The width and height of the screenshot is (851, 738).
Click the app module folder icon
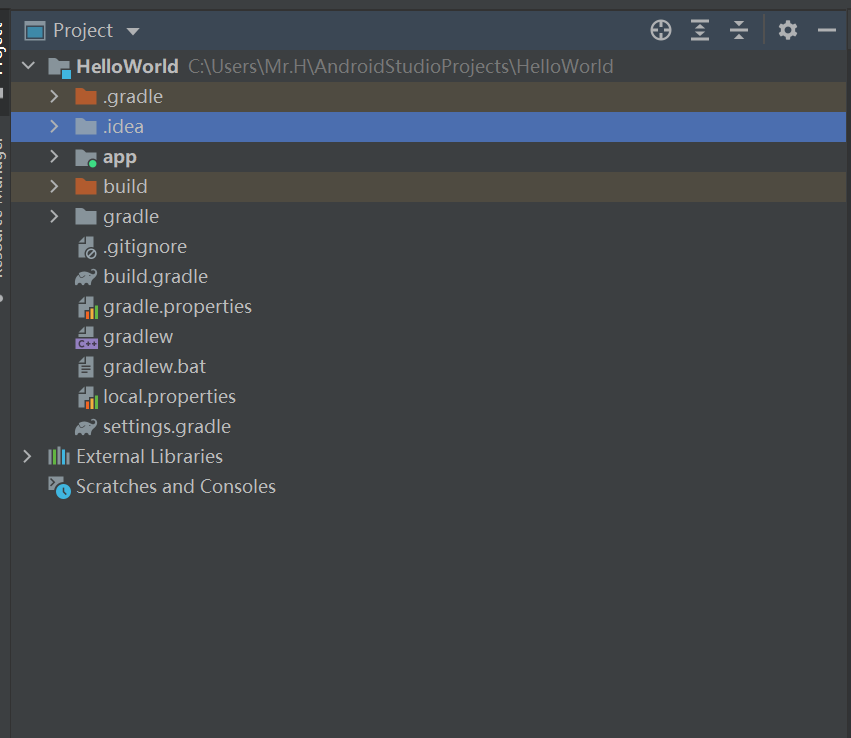tap(86, 157)
